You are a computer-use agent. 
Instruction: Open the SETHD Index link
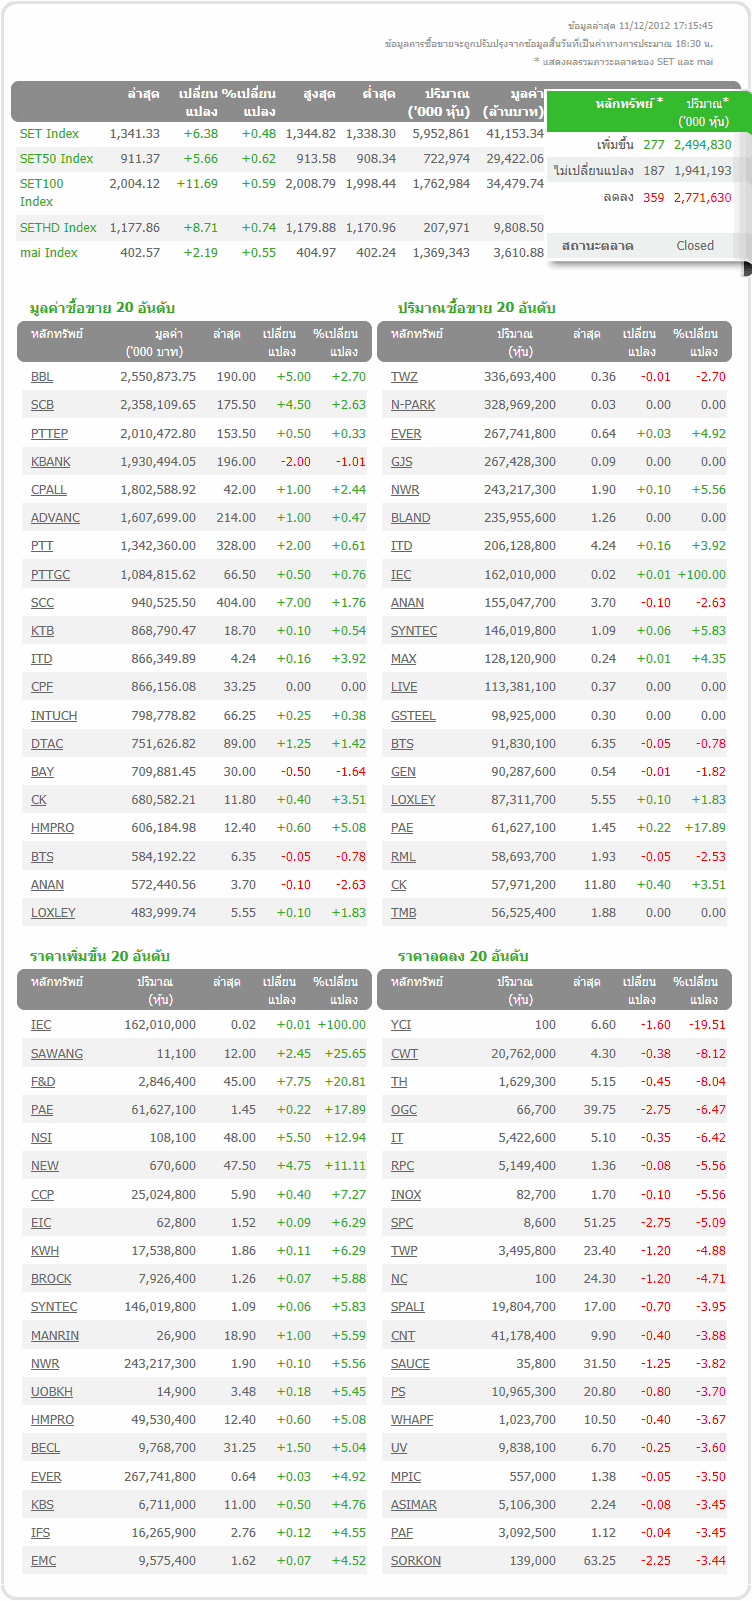tap(58, 227)
